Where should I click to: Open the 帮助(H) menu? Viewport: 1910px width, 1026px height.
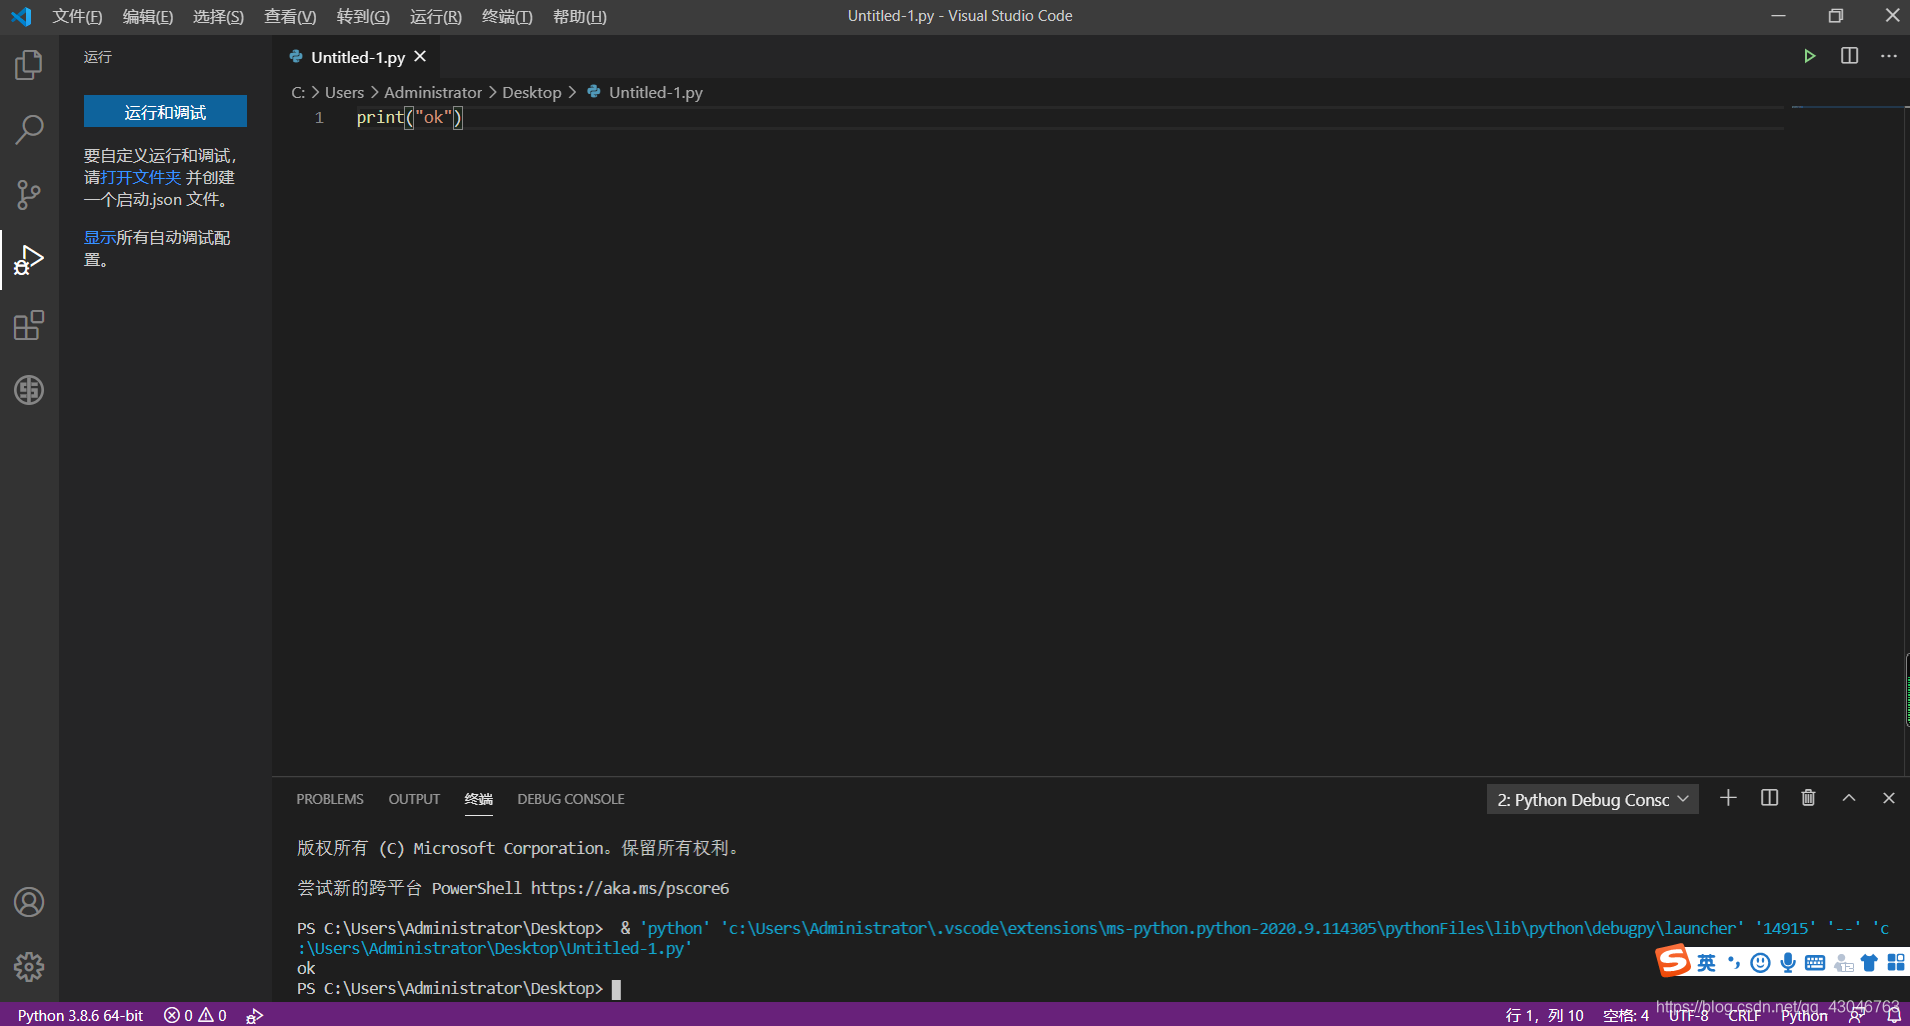point(579,16)
